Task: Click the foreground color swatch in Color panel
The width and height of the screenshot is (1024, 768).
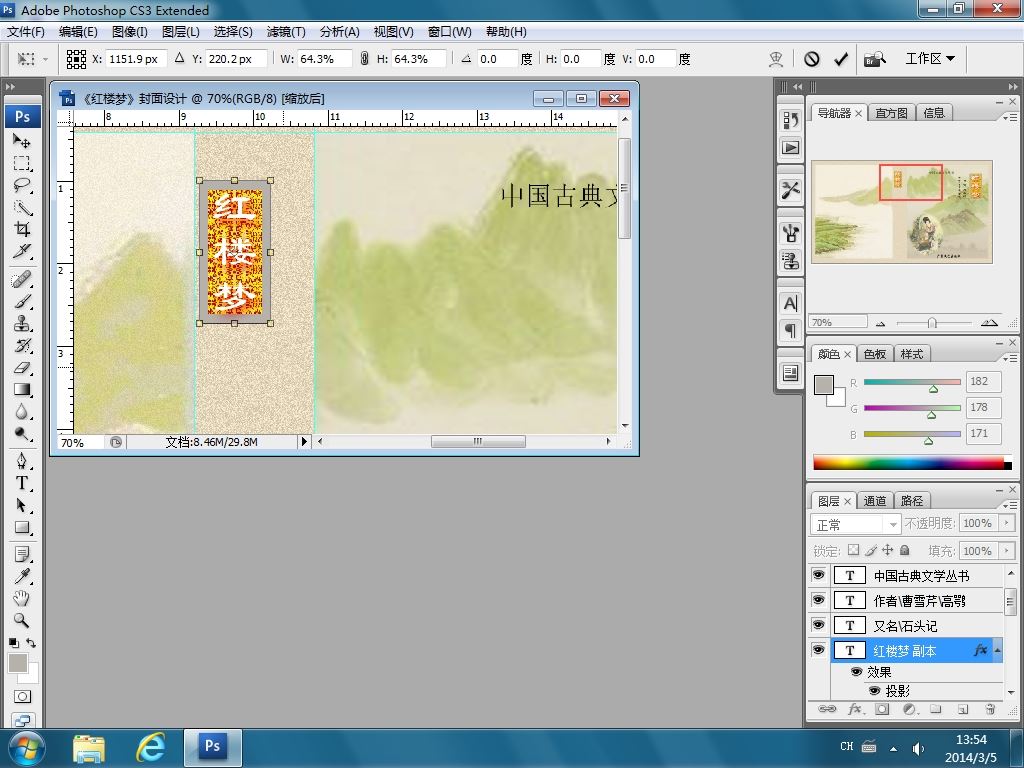Action: pyautogui.click(x=824, y=385)
